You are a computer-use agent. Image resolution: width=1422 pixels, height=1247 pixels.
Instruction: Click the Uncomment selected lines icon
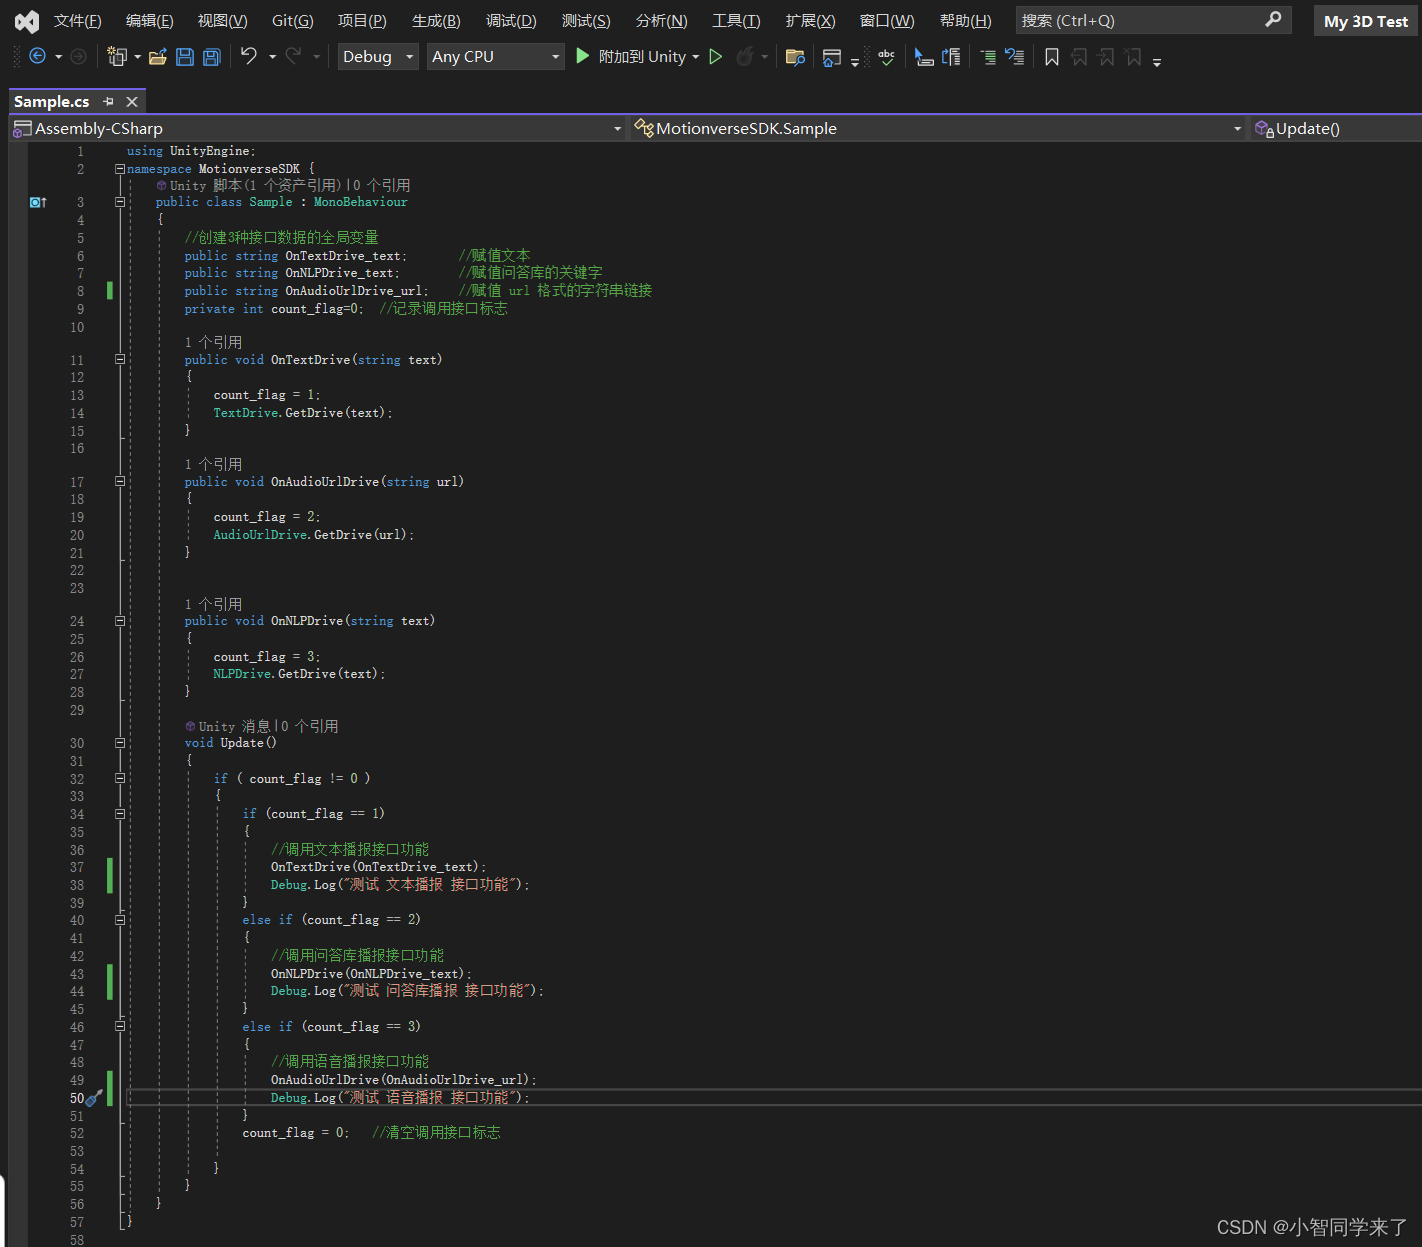pos(1014,57)
